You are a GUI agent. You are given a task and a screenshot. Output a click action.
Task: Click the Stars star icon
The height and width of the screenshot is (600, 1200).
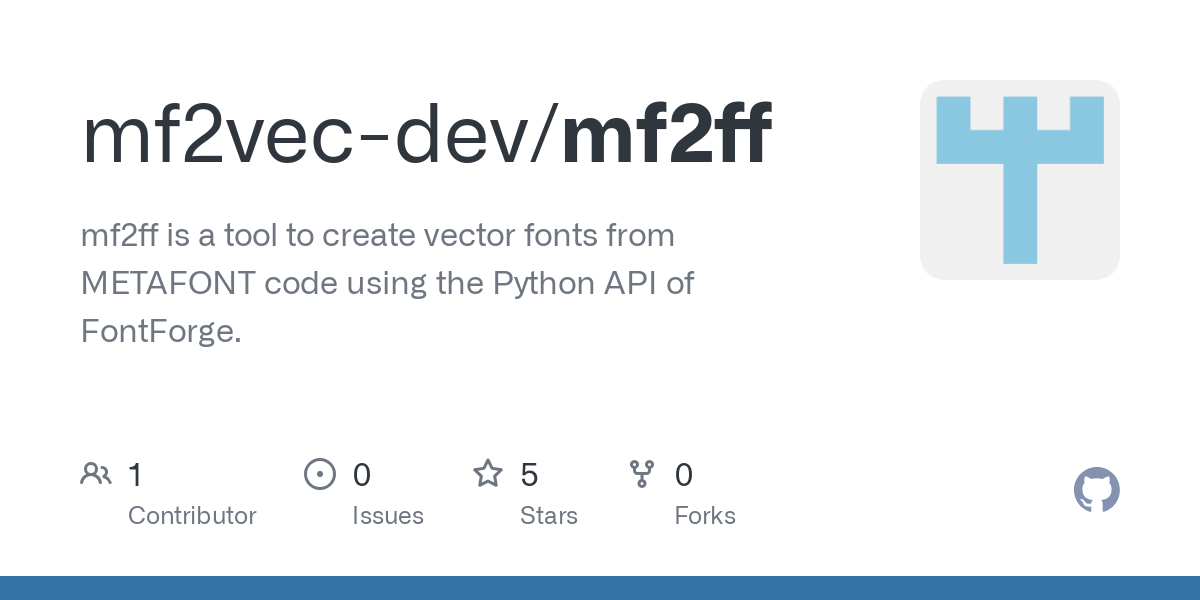(487, 474)
